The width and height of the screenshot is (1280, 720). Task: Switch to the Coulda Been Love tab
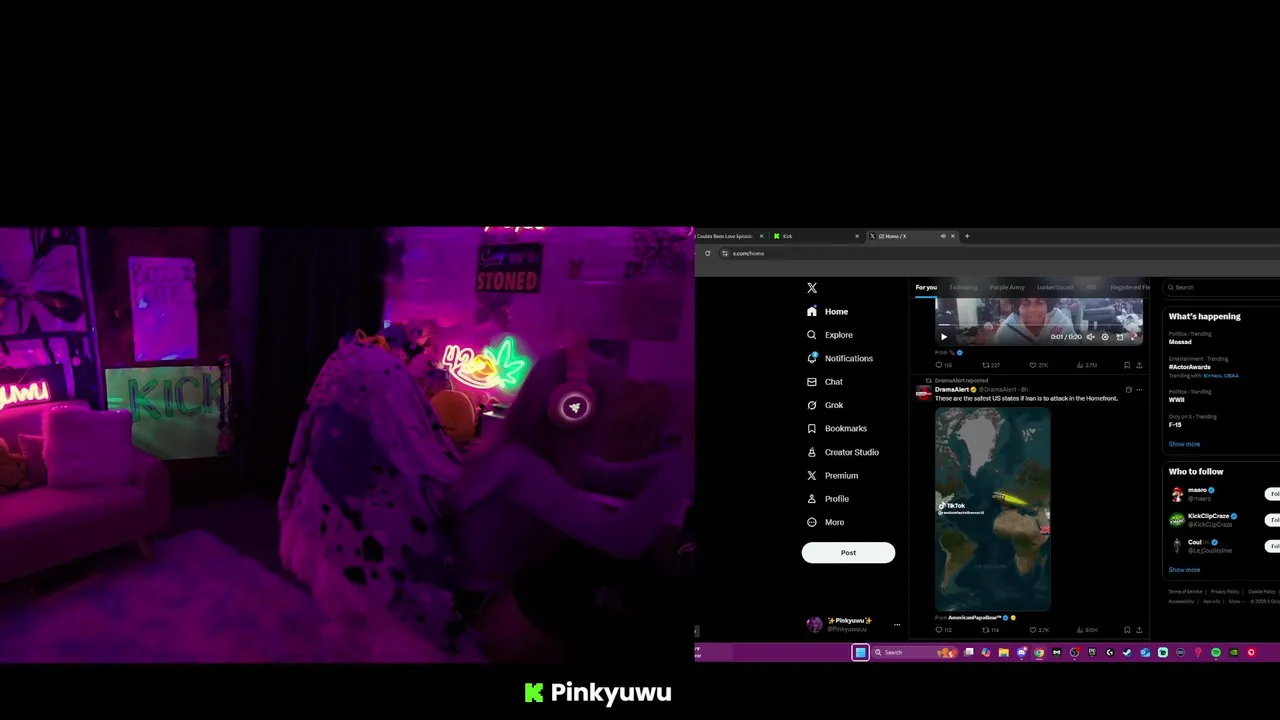tap(730, 236)
